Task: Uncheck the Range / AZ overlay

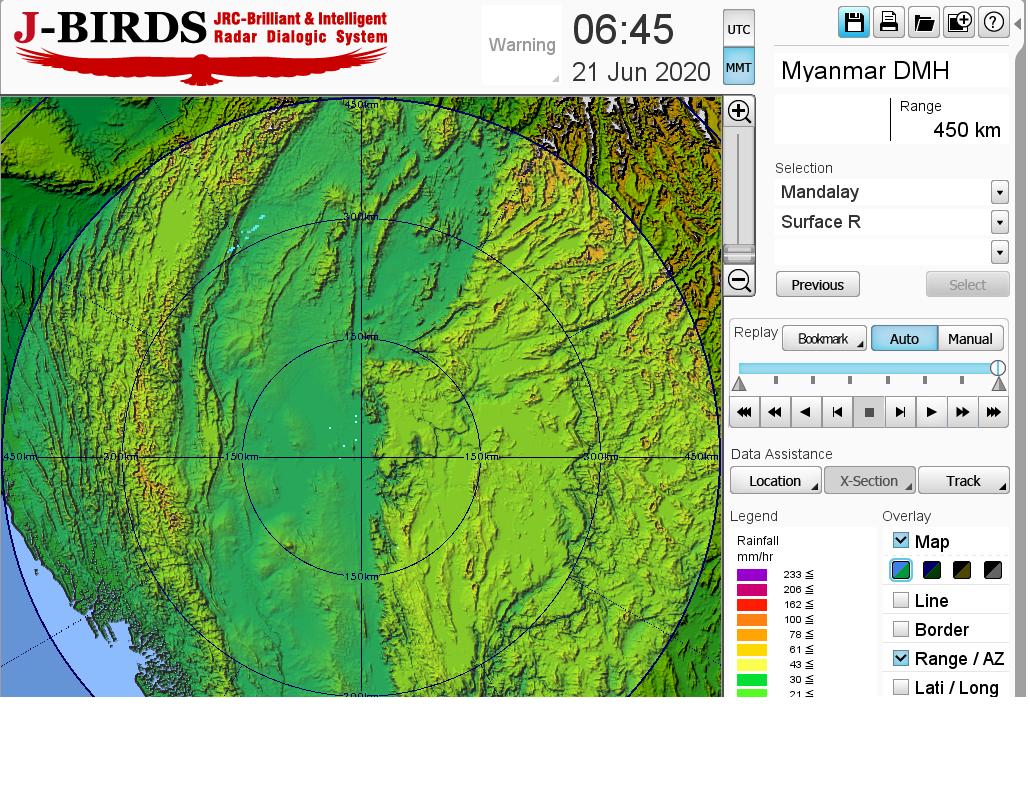Action: coord(901,658)
